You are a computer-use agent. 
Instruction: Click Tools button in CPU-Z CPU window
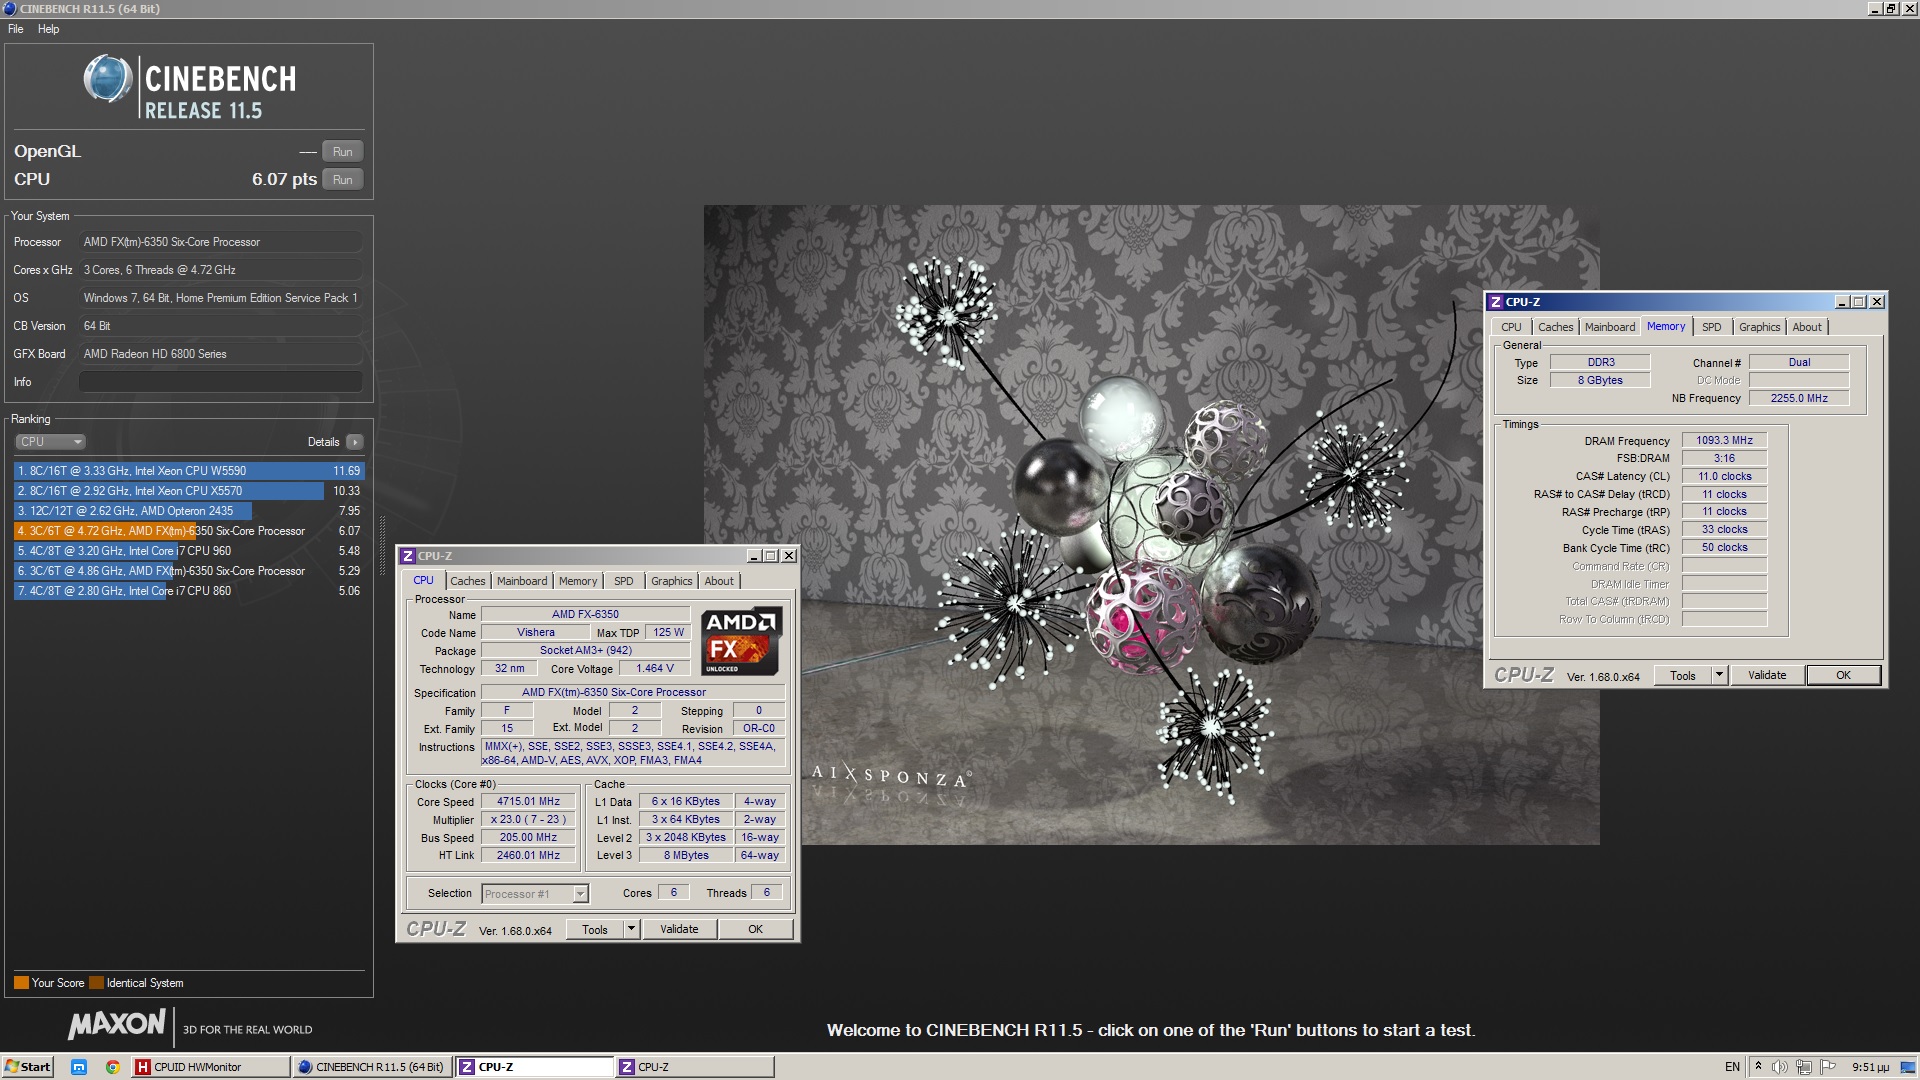pyautogui.click(x=595, y=930)
